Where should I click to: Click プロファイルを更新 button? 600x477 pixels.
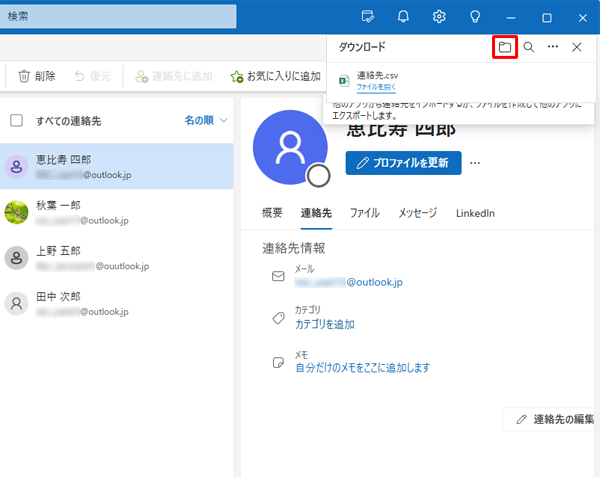(403, 163)
